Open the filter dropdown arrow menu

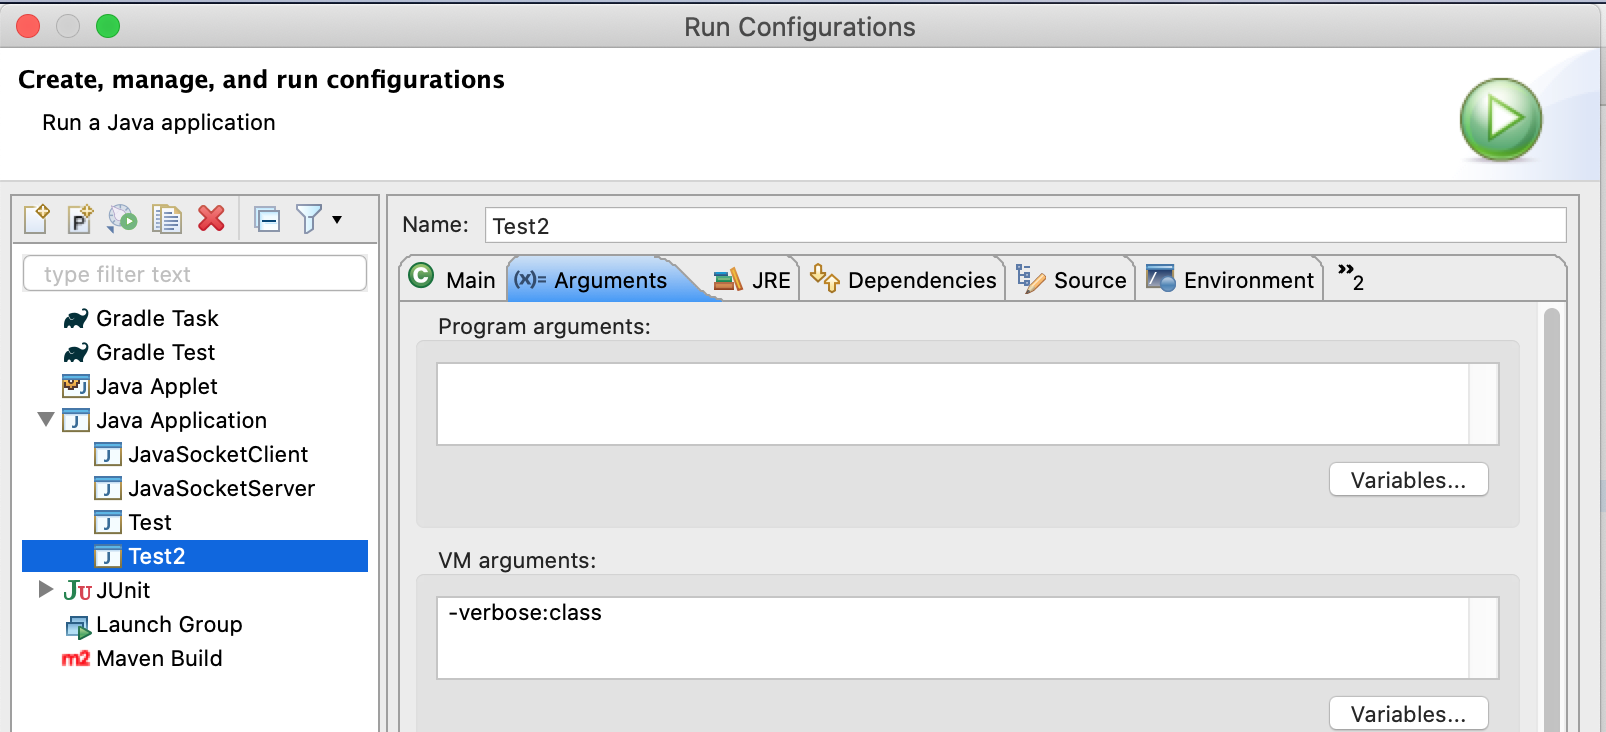pyautogui.click(x=337, y=220)
